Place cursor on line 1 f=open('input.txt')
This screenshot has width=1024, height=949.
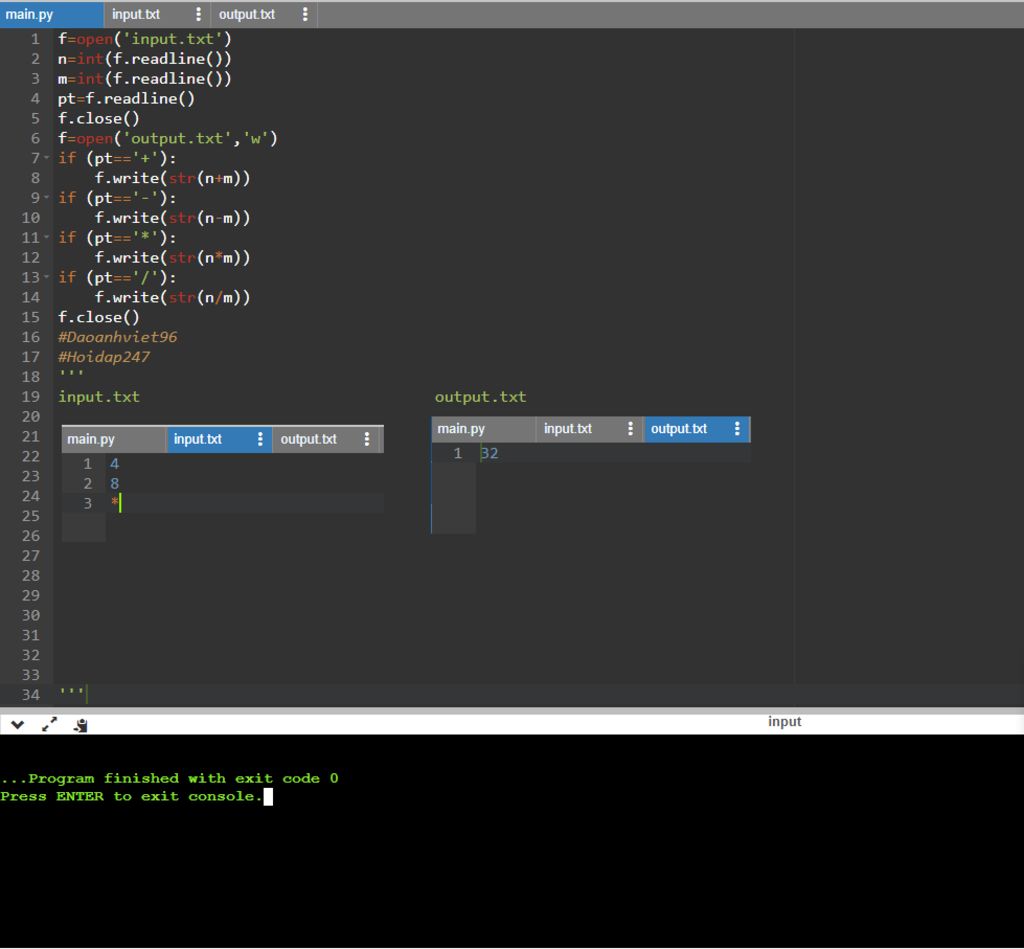tap(144, 39)
